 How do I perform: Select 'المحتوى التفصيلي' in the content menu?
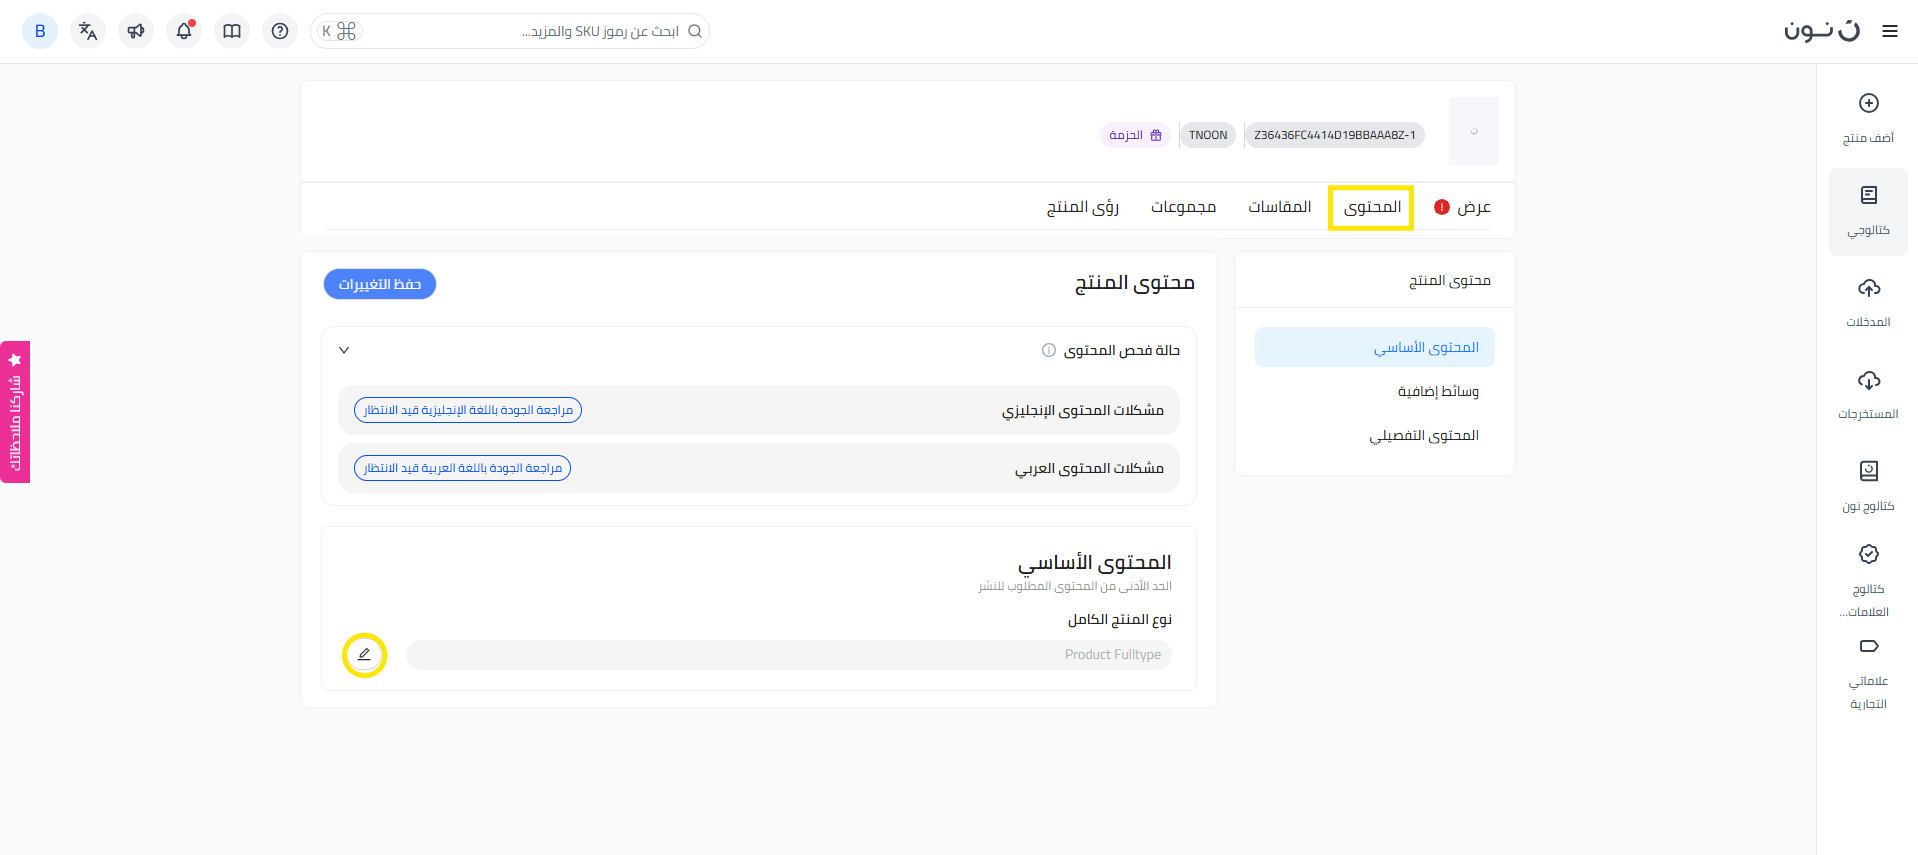point(1424,435)
